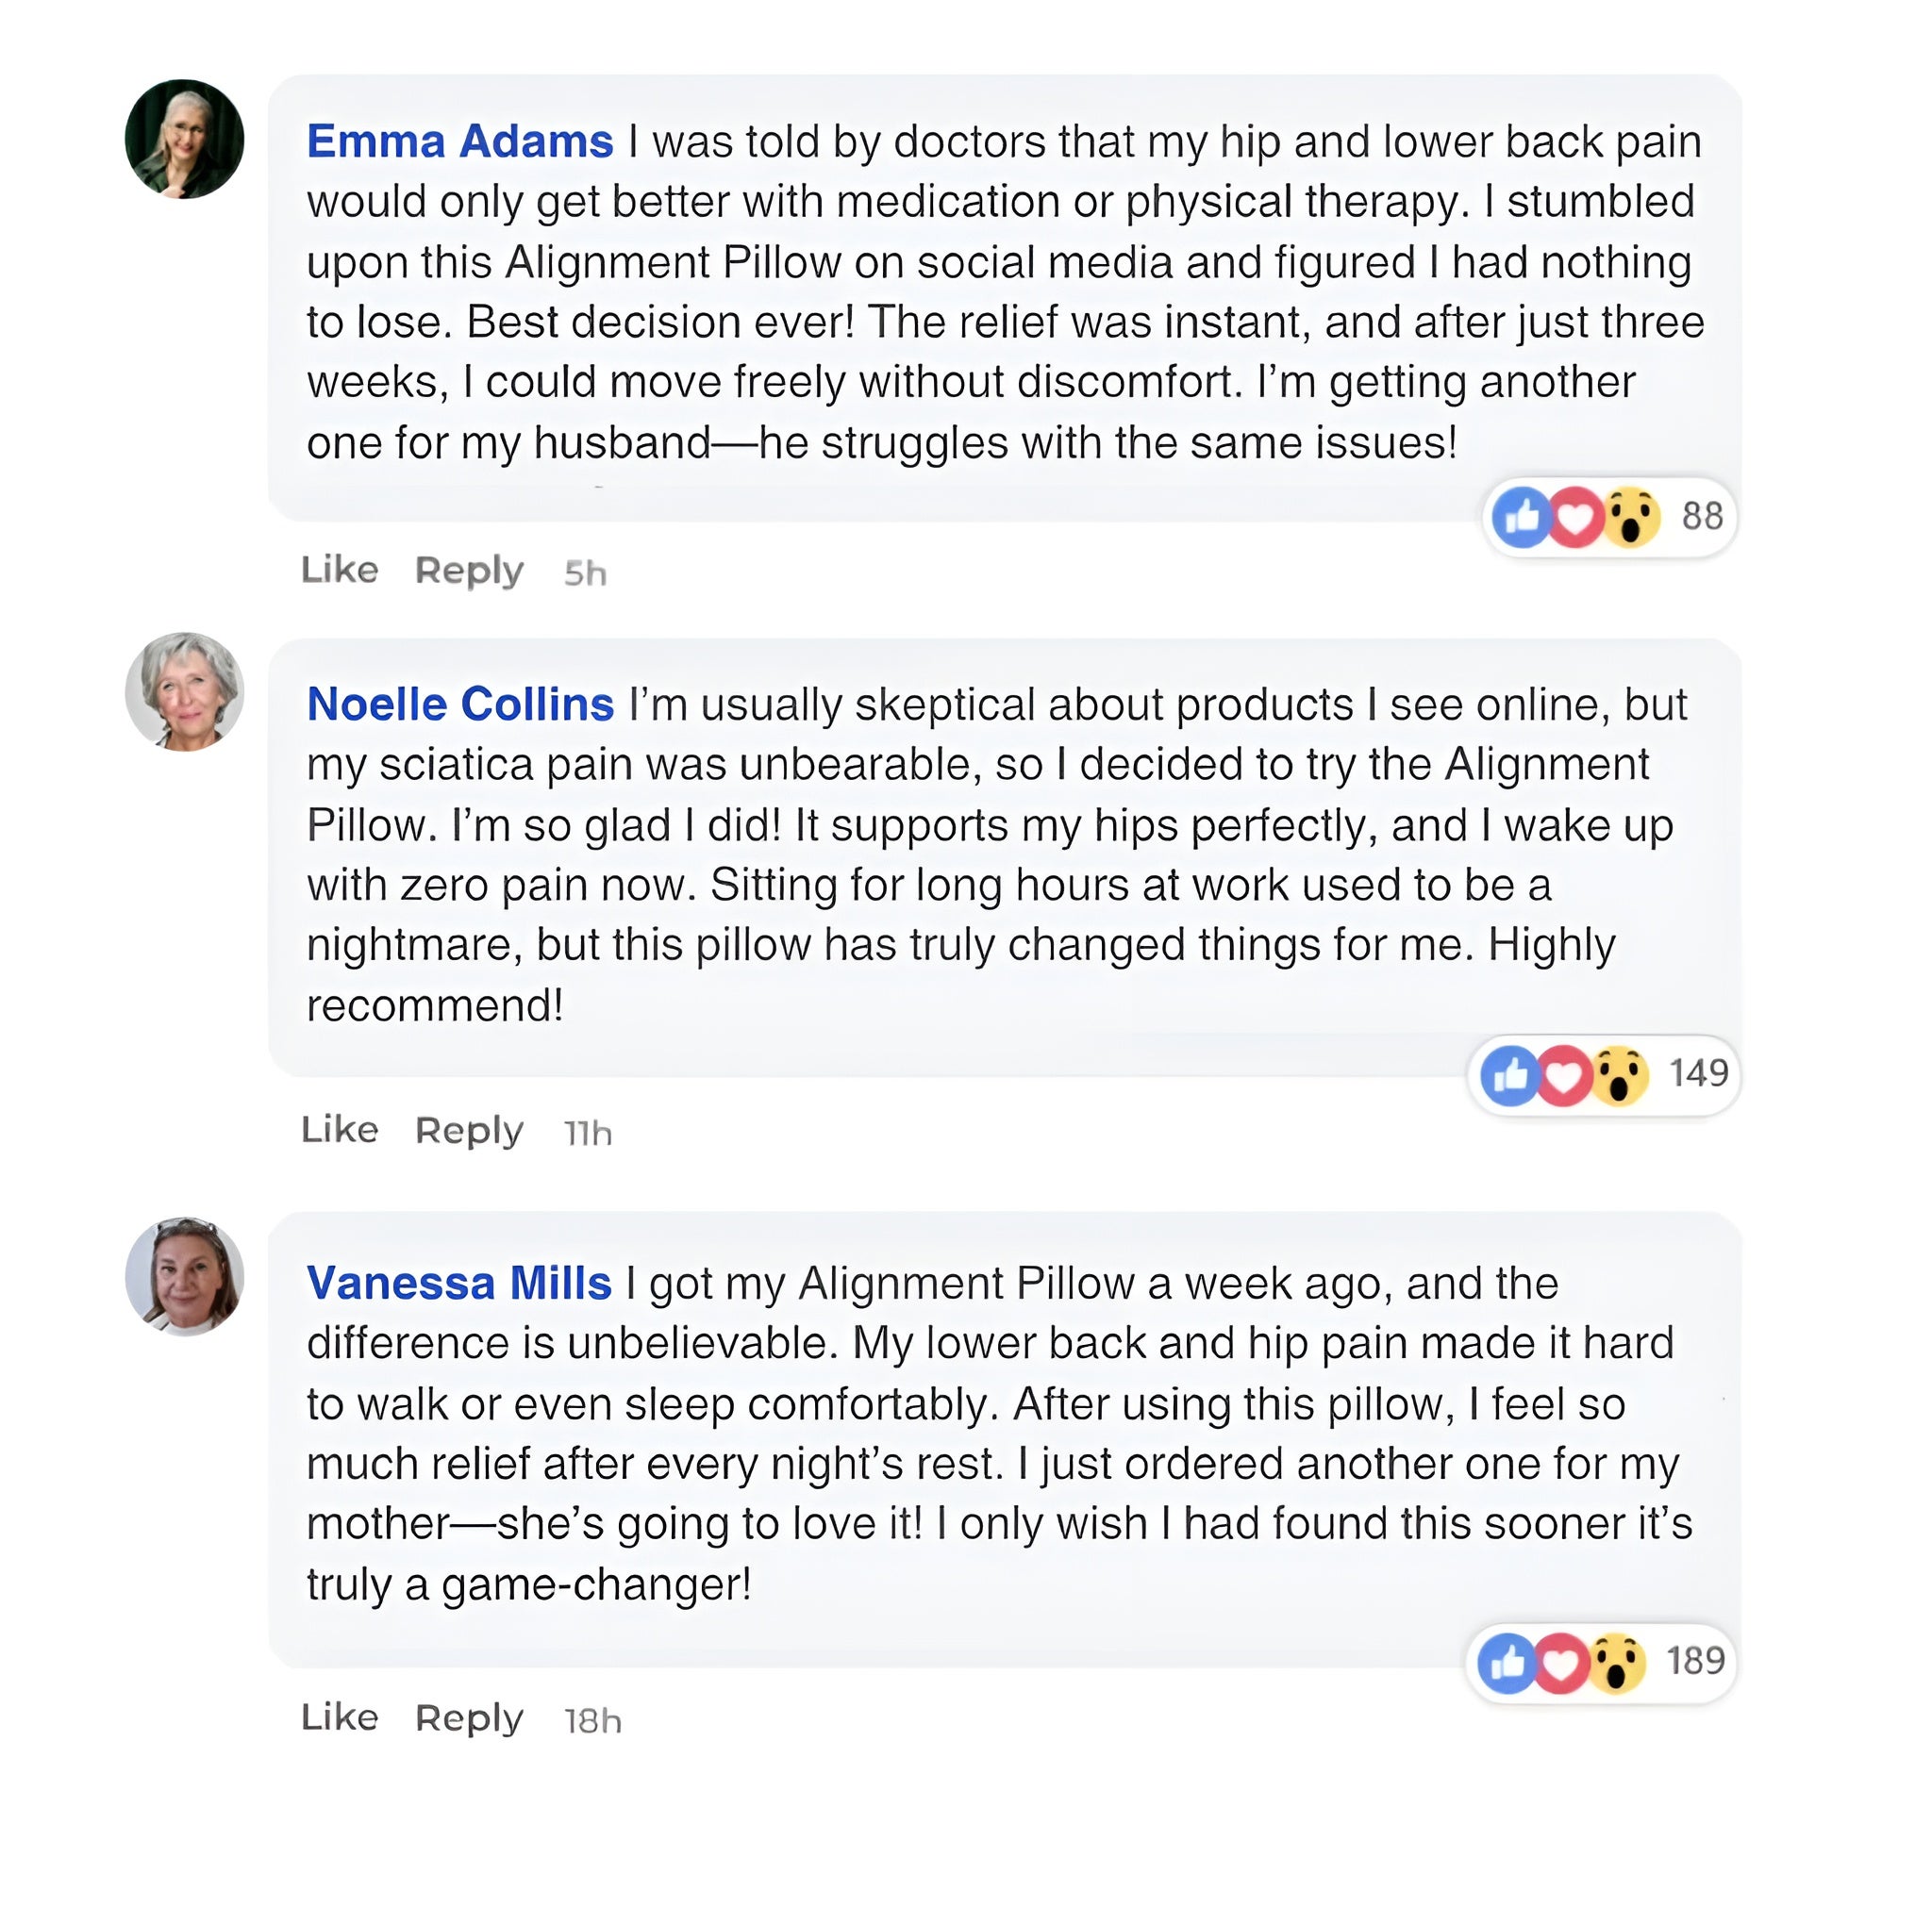Reply to Noelle Collins' comment
This screenshot has height=1907, width=1932.
click(x=468, y=1131)
